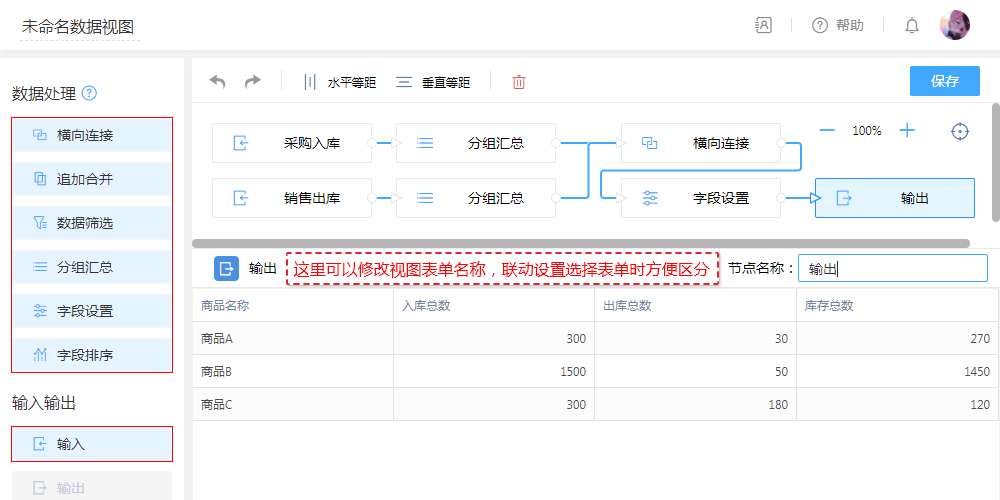The image size is (1000, 500).
Task: Open the 帮助 help link
Action: pyautogui.click(x=838, y=26)
